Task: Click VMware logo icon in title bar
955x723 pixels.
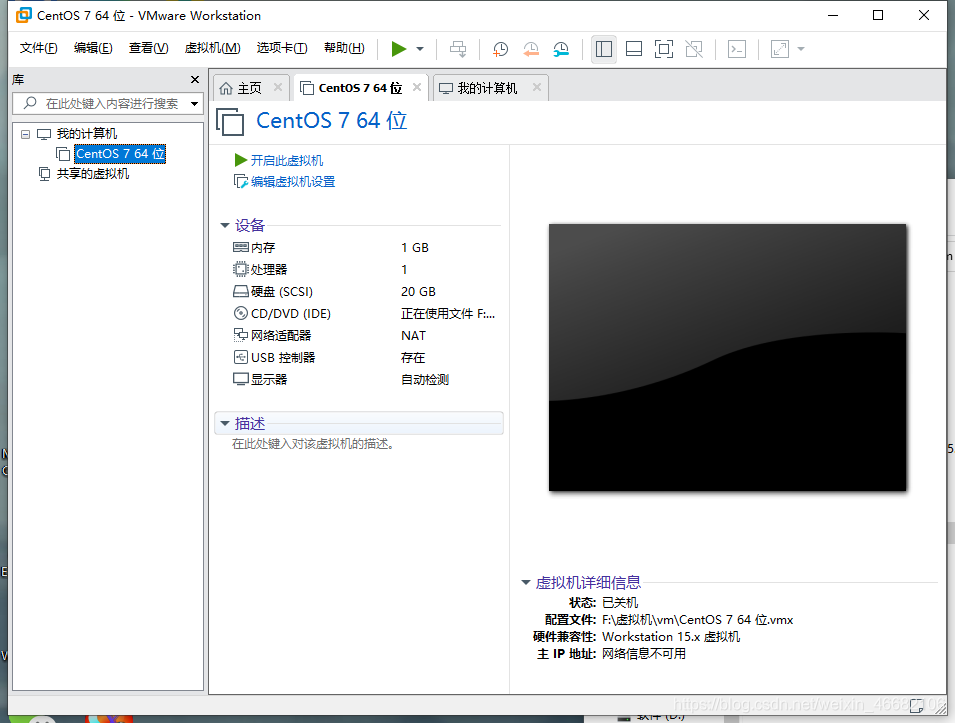Action: click(x=24, y=15)
